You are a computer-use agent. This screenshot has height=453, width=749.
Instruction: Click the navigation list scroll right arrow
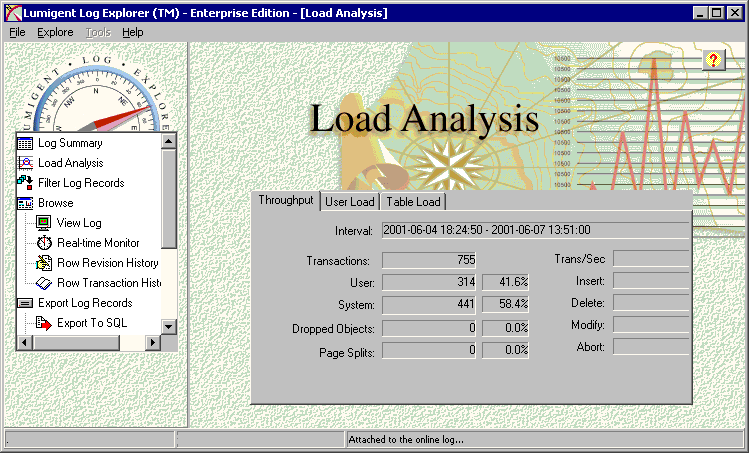point(152,342)
